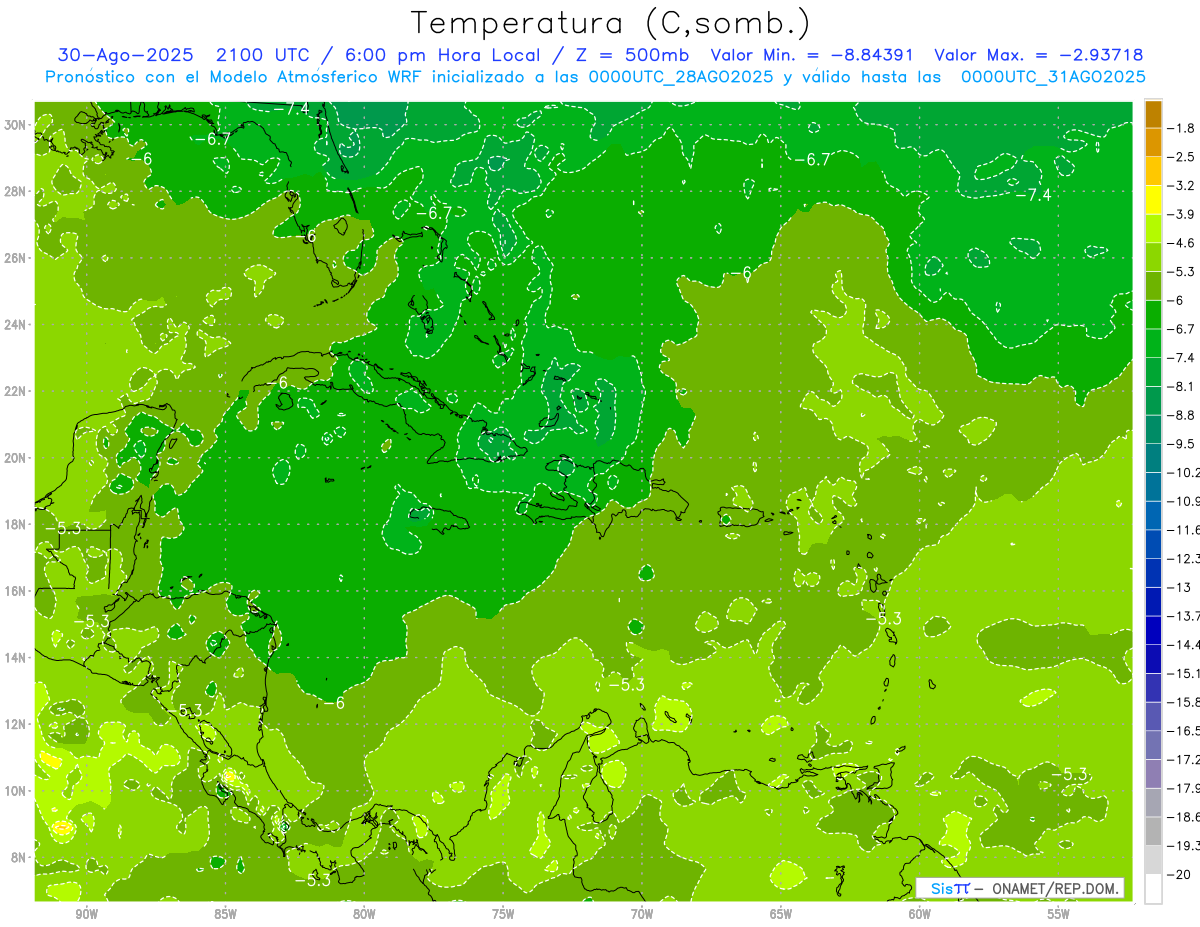1200x927 pixels.
Task: Click the "60W" longitude axis label
Action: pos(921,915)
